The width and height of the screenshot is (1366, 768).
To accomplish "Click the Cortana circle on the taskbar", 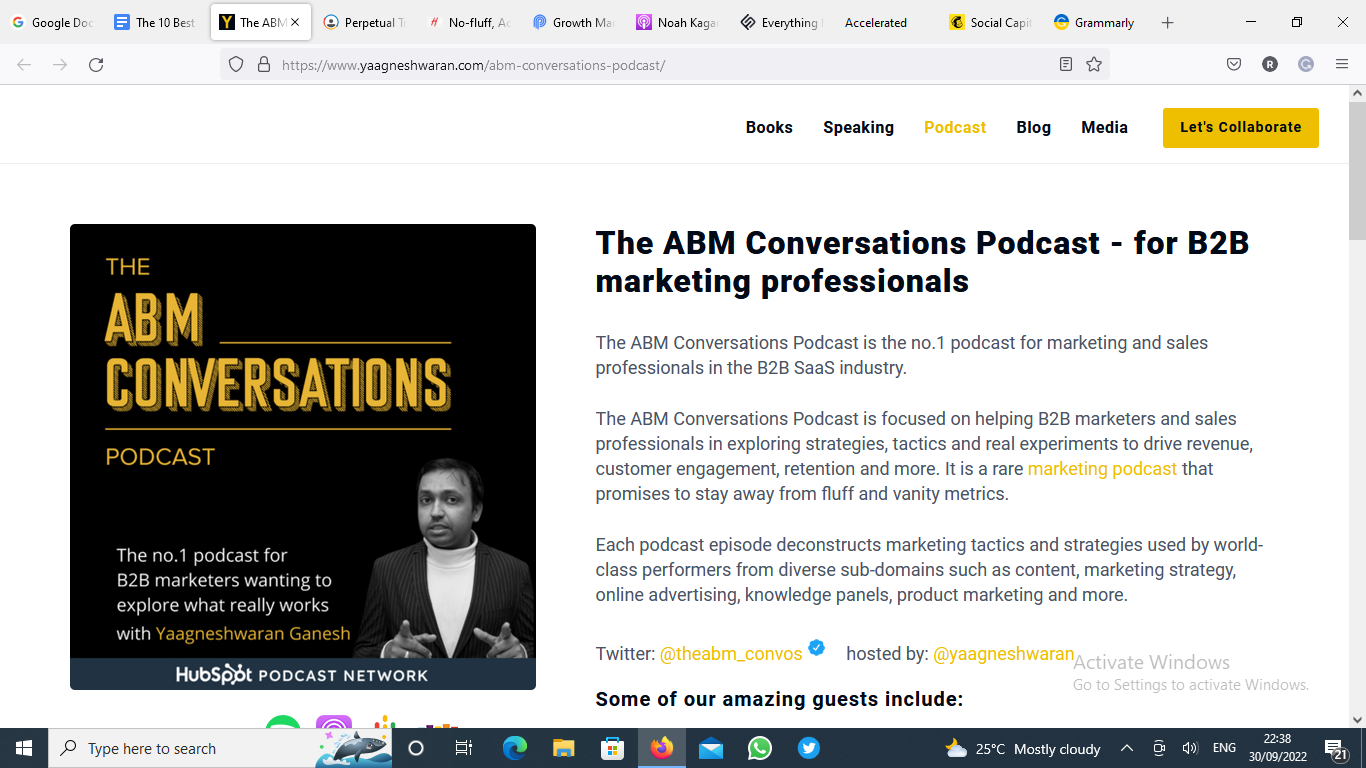I will (x=416, y=748).
